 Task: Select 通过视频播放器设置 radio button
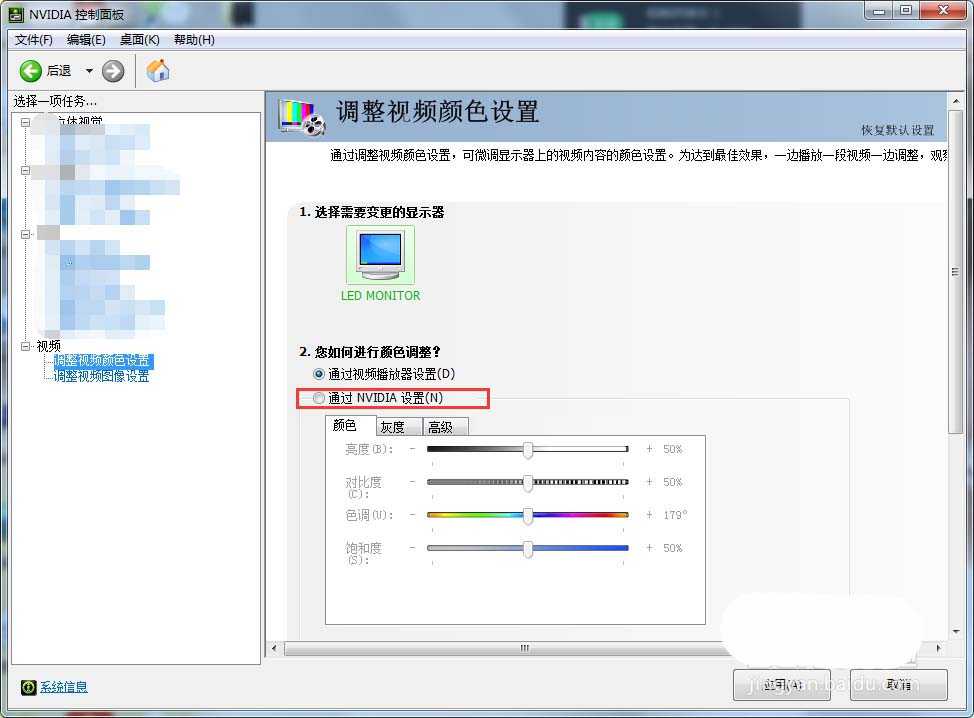click(x=319, y=375)
